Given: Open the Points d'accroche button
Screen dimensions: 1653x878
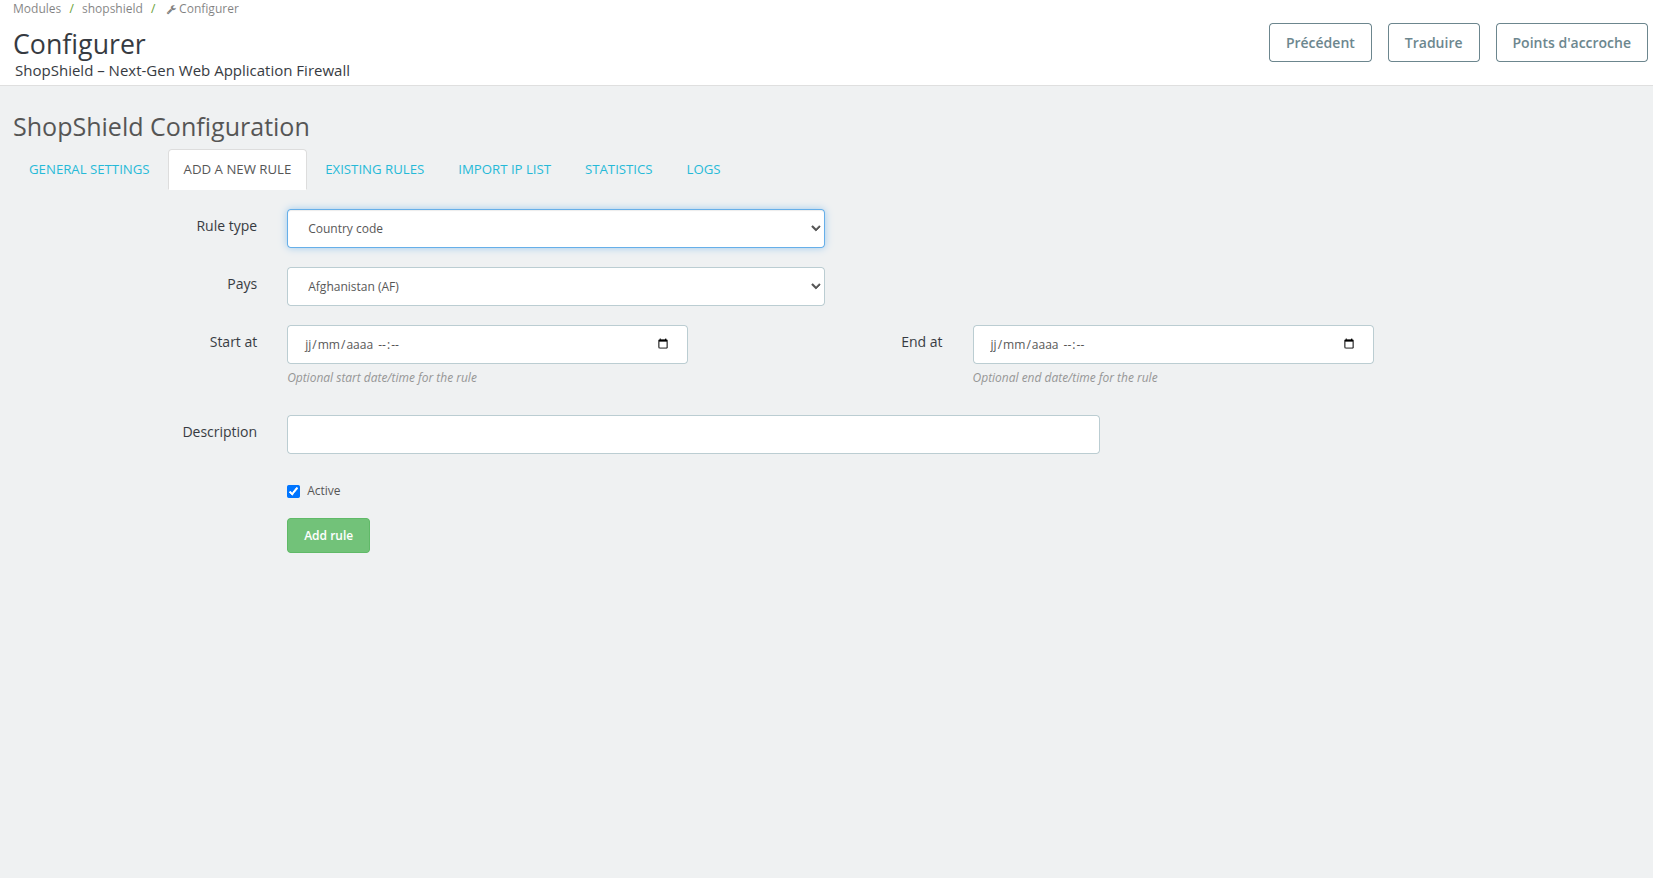Looking at the screenshot, I should 1571,43.
